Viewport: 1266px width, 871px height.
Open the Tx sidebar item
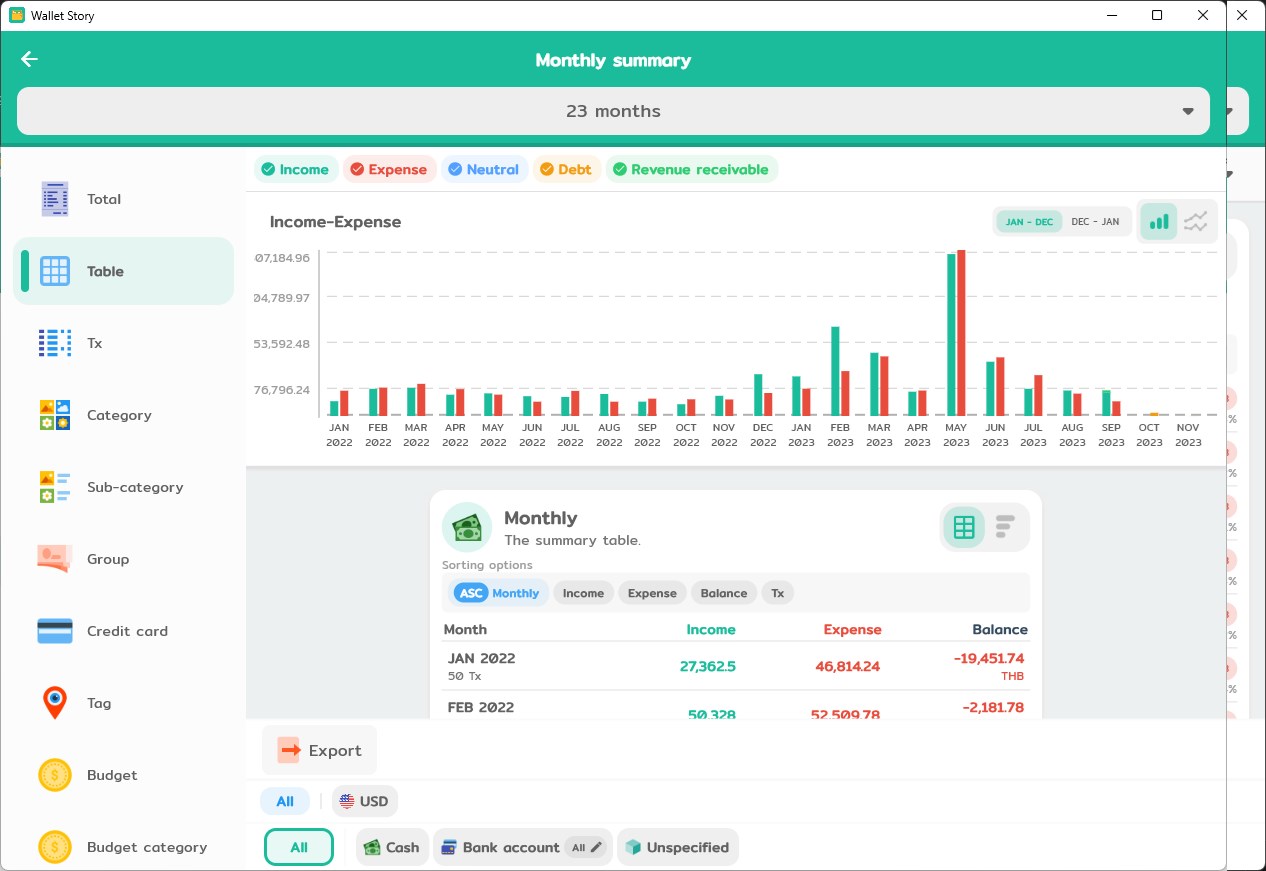pyautogui.click(x=124, y=343)
